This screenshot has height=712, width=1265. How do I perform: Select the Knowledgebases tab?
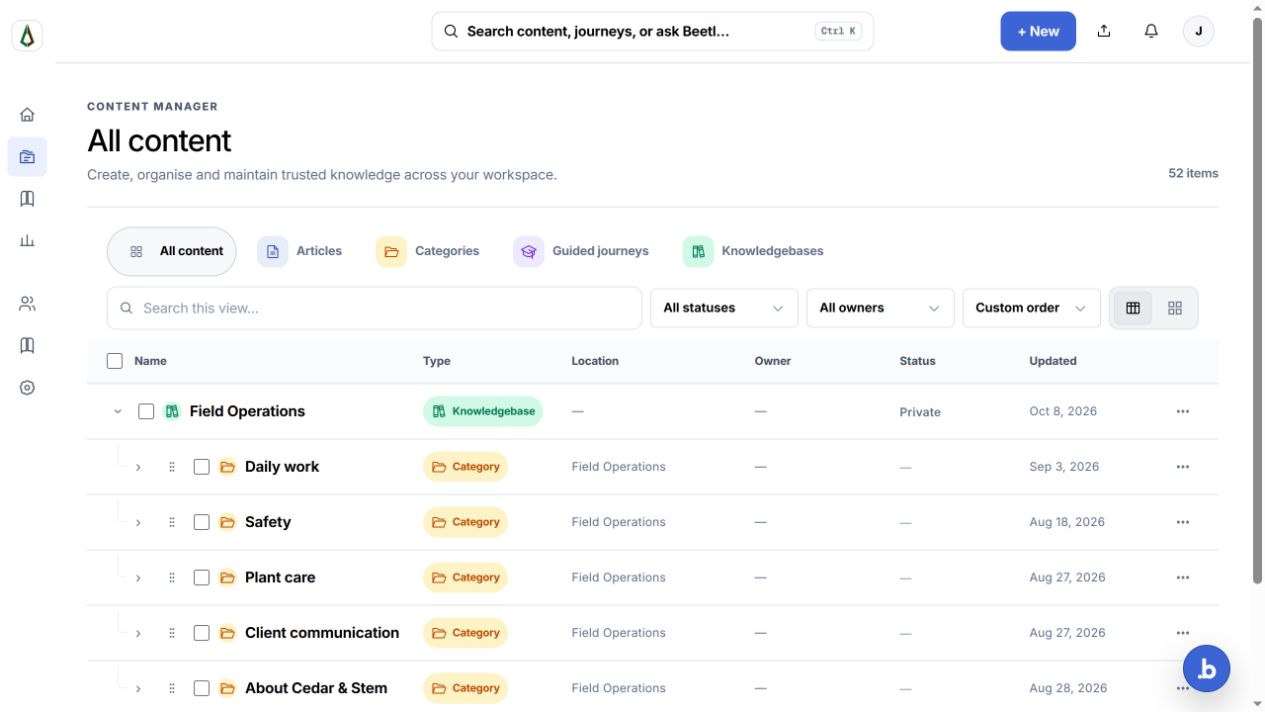753,251
